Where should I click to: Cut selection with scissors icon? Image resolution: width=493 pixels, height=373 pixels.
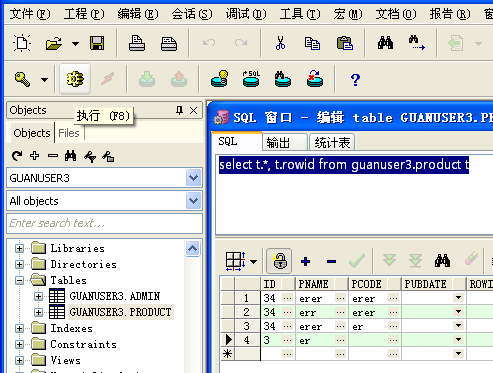coord(280,43)
